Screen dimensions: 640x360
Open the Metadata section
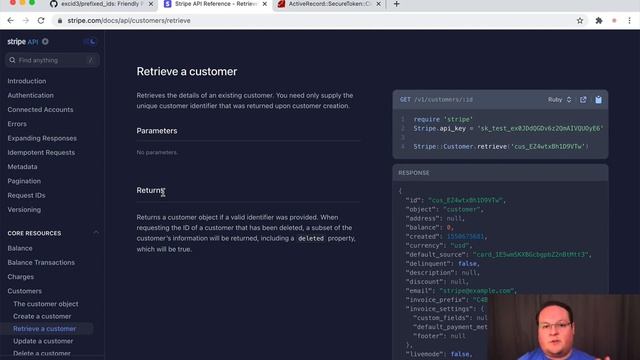pyautogui.click(x=22, y=167)
